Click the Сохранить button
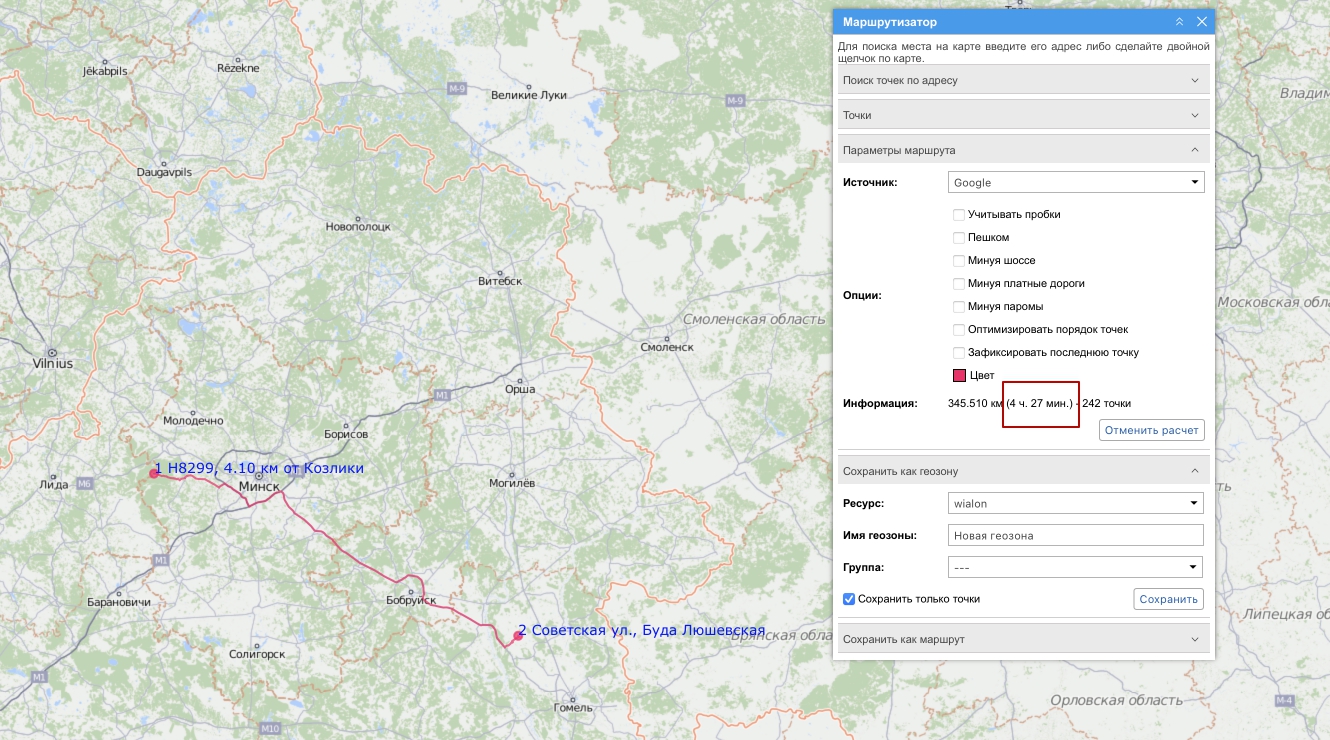 point(1168,599)
